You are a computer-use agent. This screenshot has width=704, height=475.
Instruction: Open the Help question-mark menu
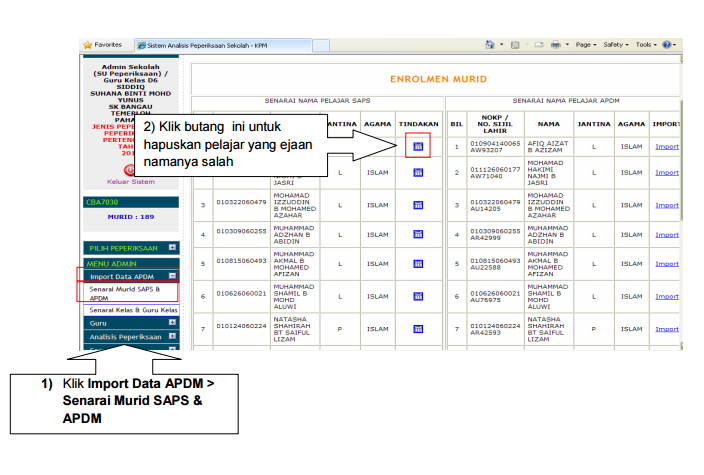click(x=669, y=45)
